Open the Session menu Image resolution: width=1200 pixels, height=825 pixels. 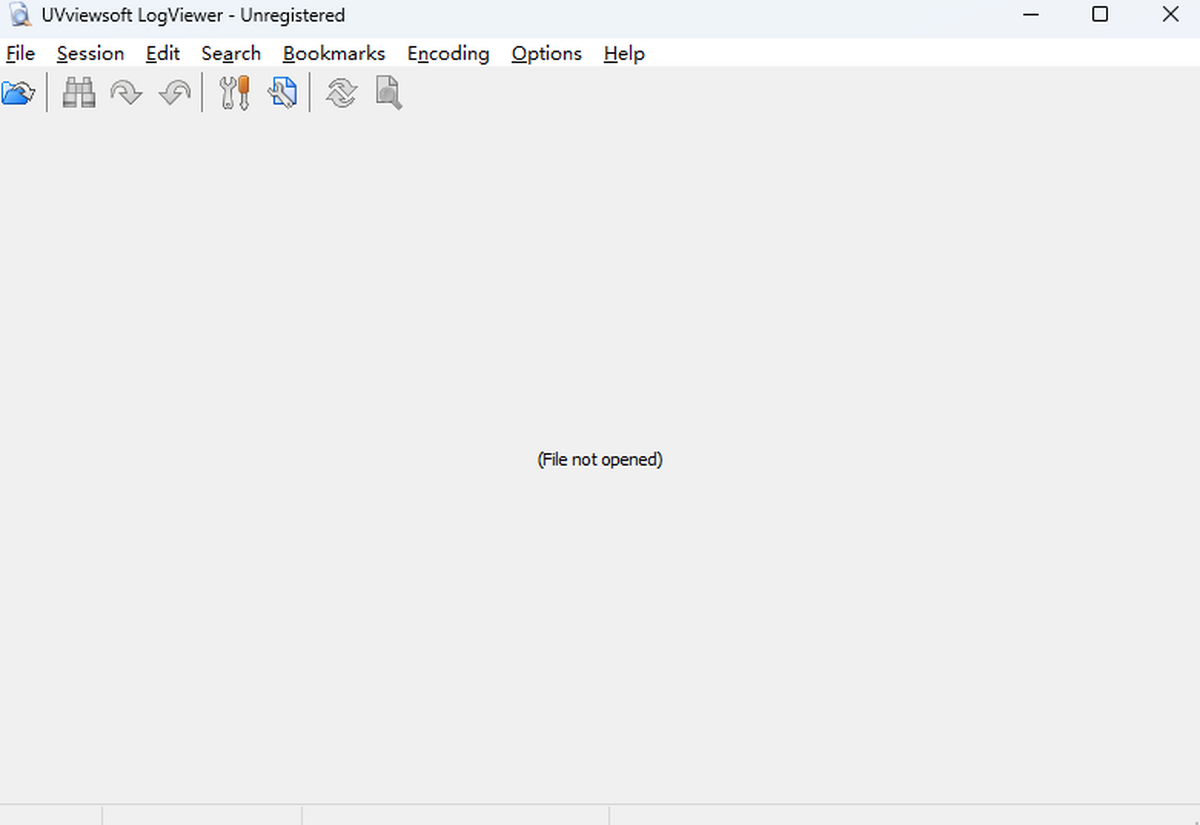[90, 53]
